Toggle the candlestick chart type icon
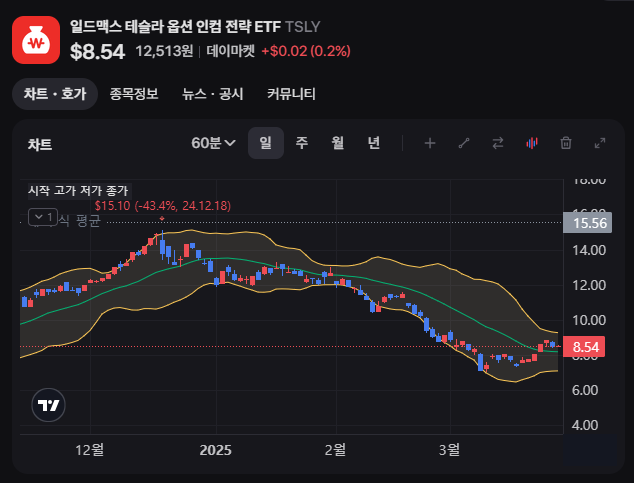 tap(532, 143)
